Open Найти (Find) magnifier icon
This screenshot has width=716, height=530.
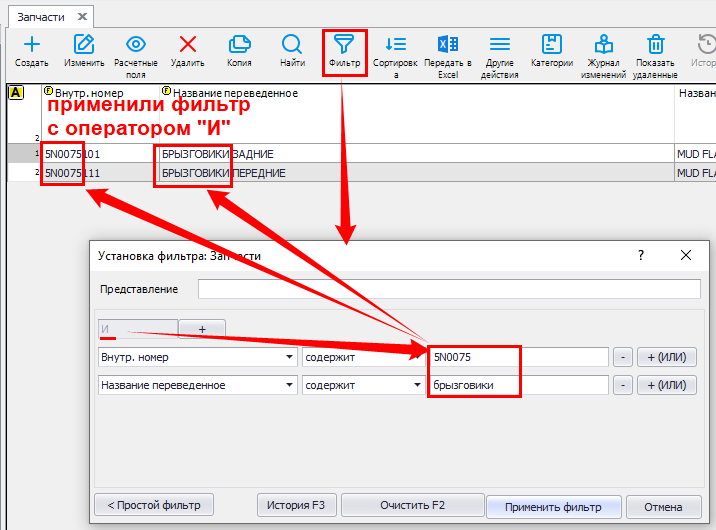292,44
